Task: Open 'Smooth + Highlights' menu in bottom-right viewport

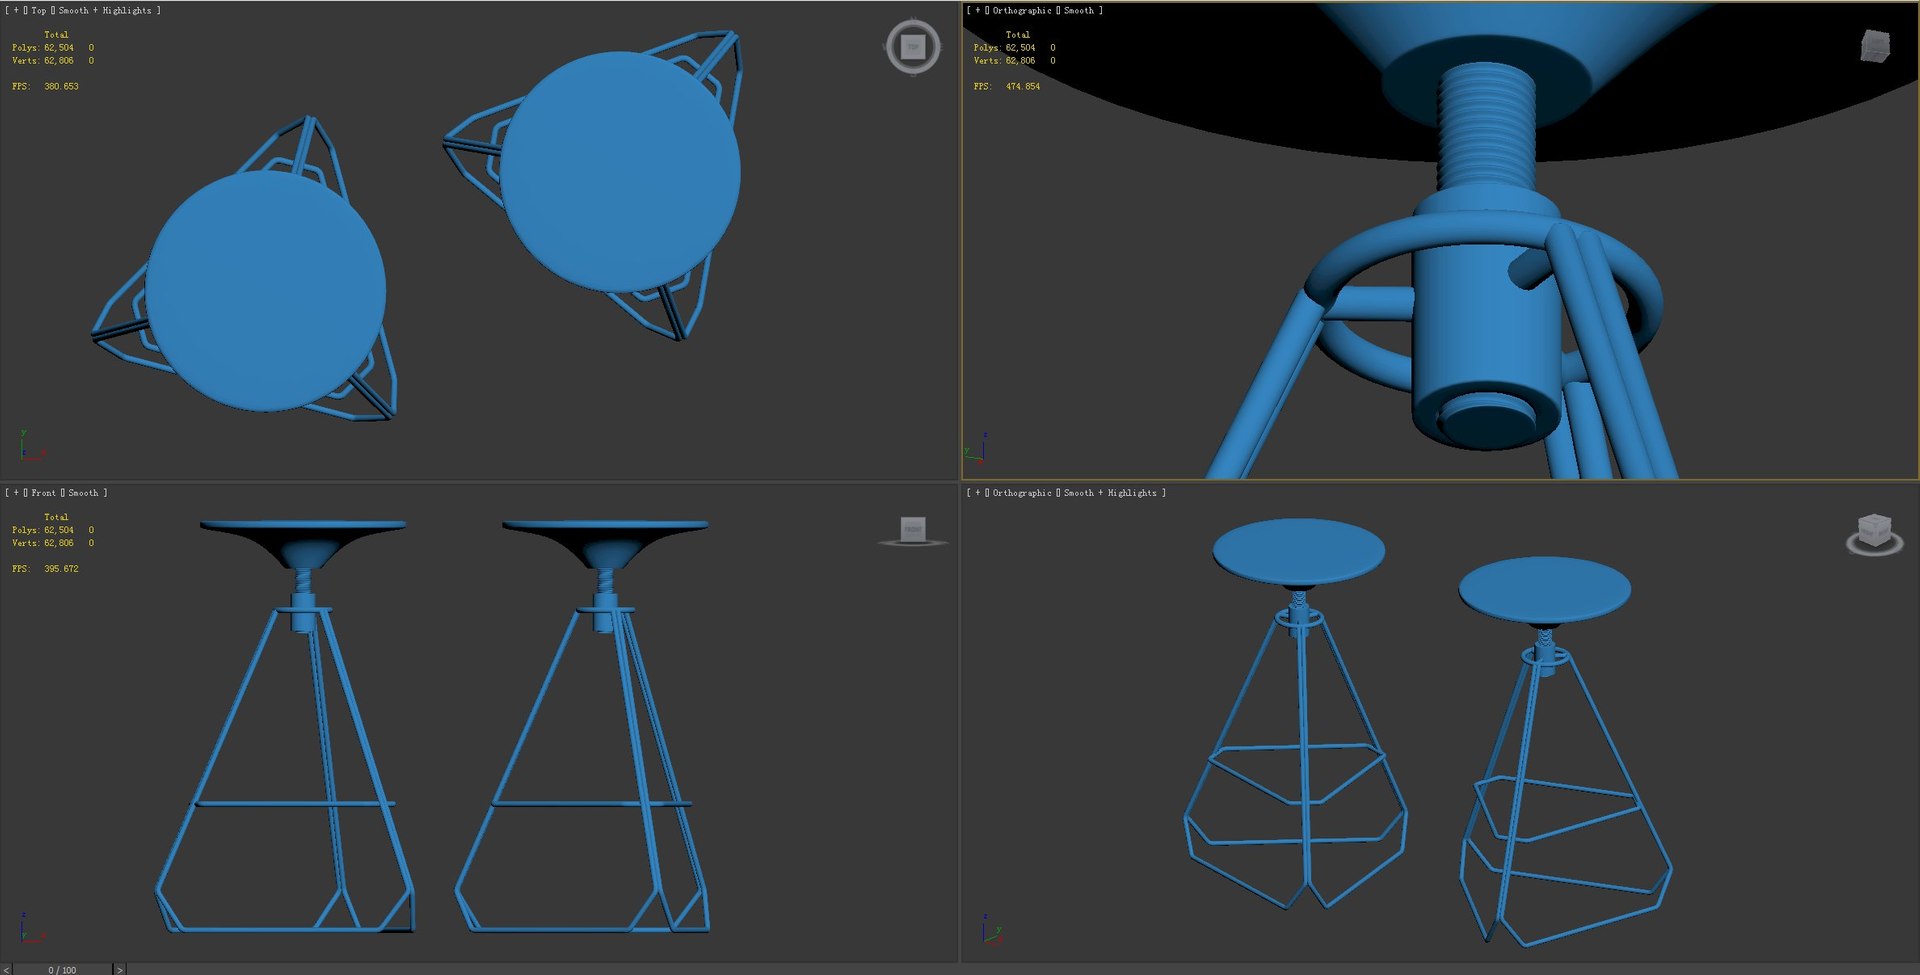Action: pos(1110,493)
